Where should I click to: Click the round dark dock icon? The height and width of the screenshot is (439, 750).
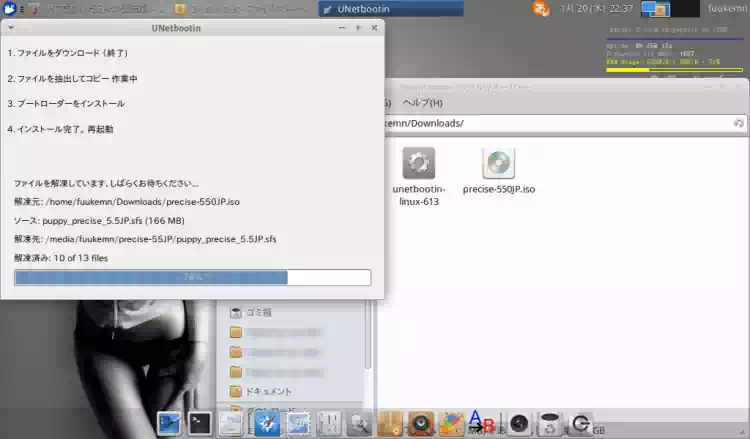pyautogui.click(x=519, y=424)
